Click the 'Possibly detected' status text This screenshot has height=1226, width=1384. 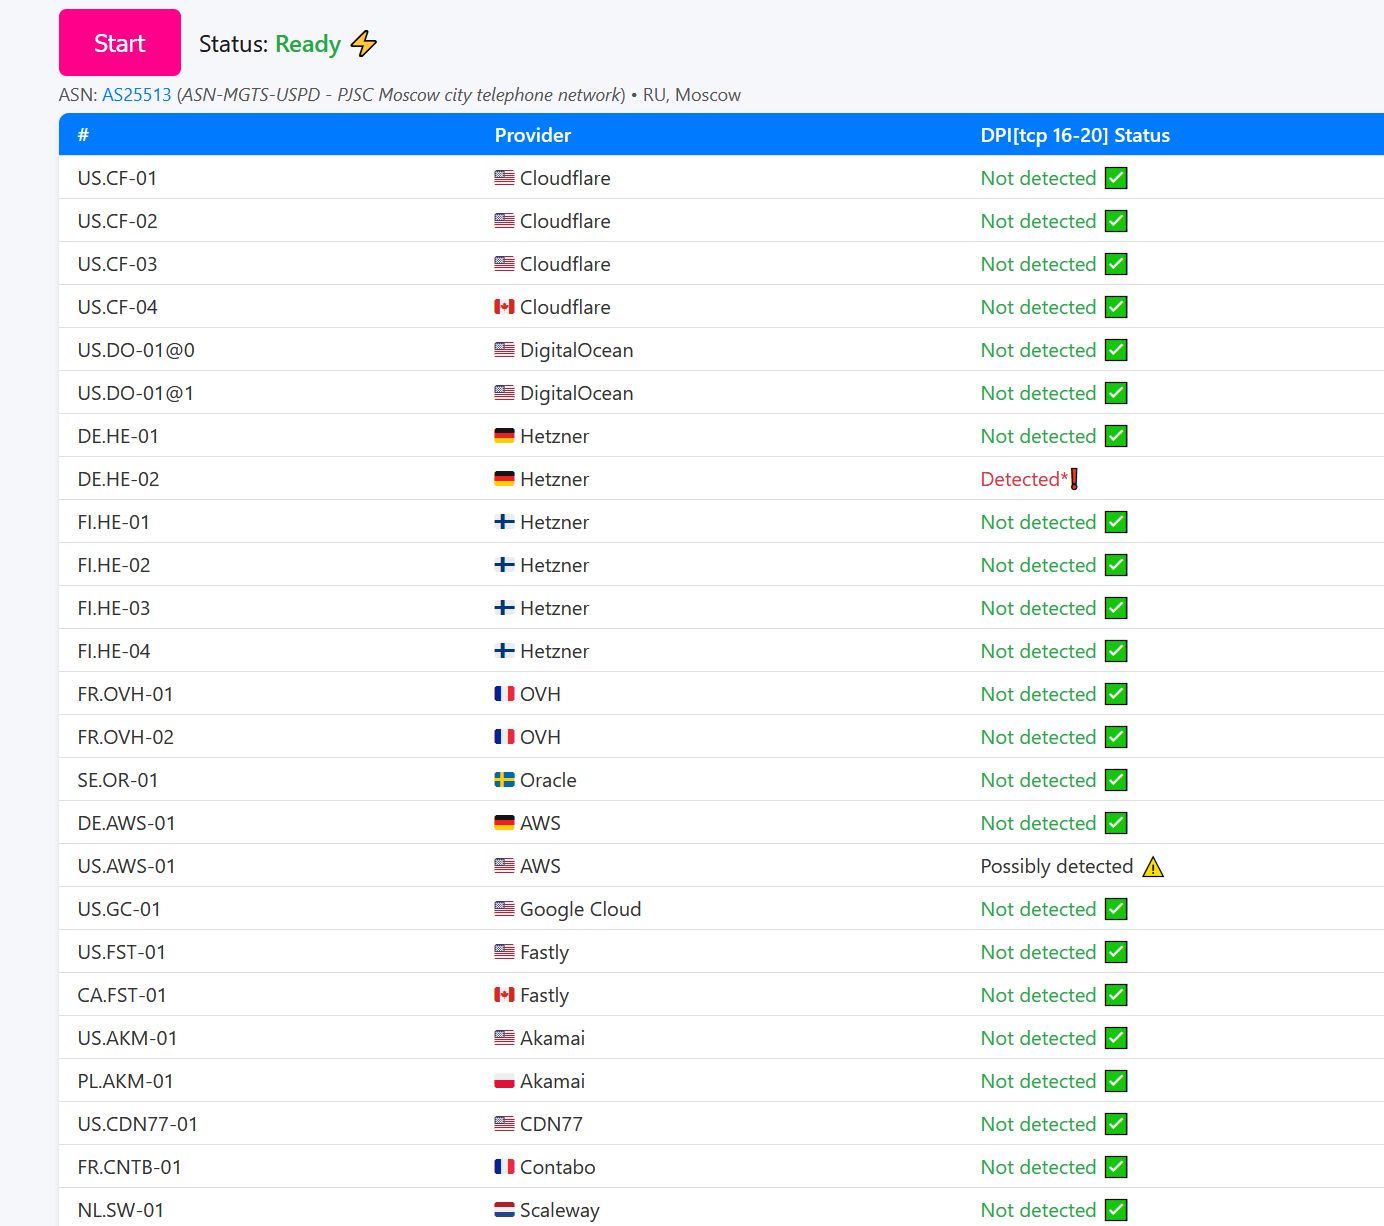pyautogui.click(x=1057, y=866)
